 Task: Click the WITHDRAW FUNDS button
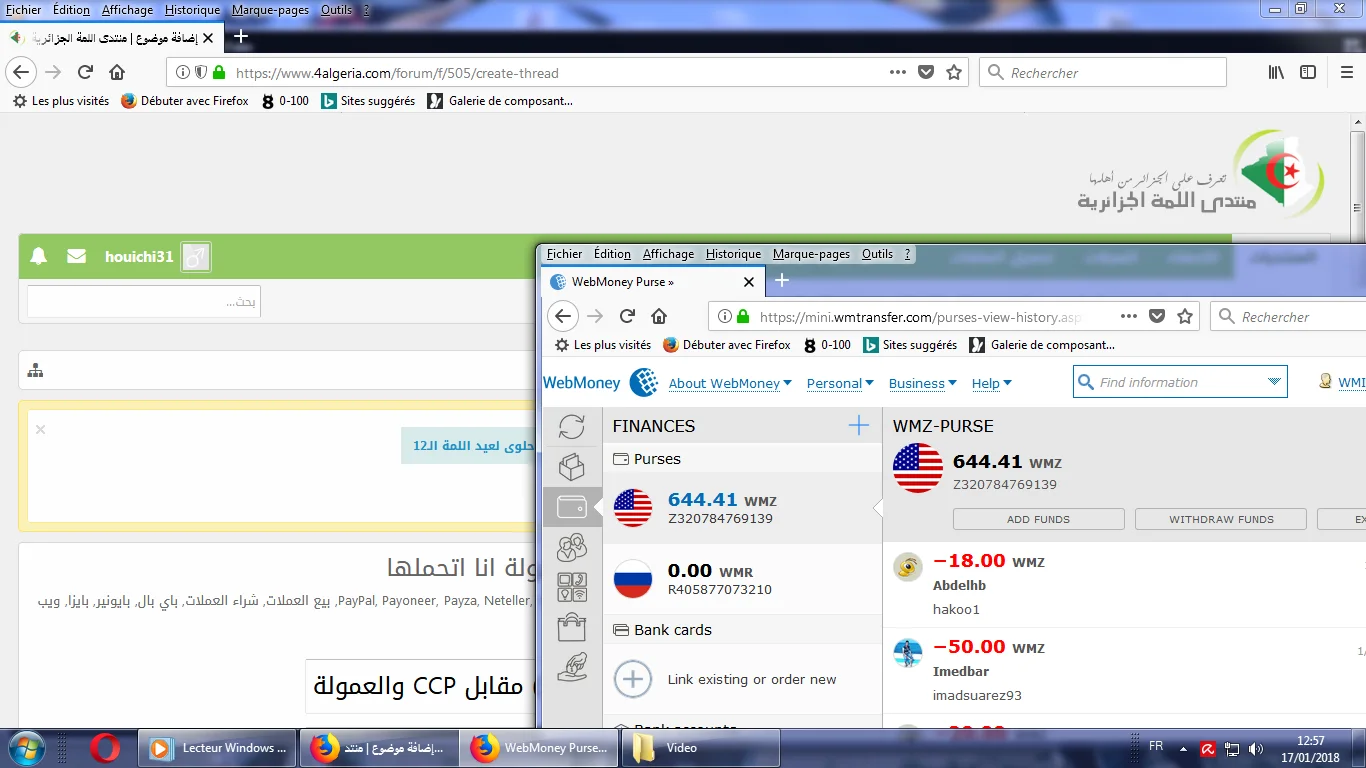pyautogui.click(x=1221, y=519)
